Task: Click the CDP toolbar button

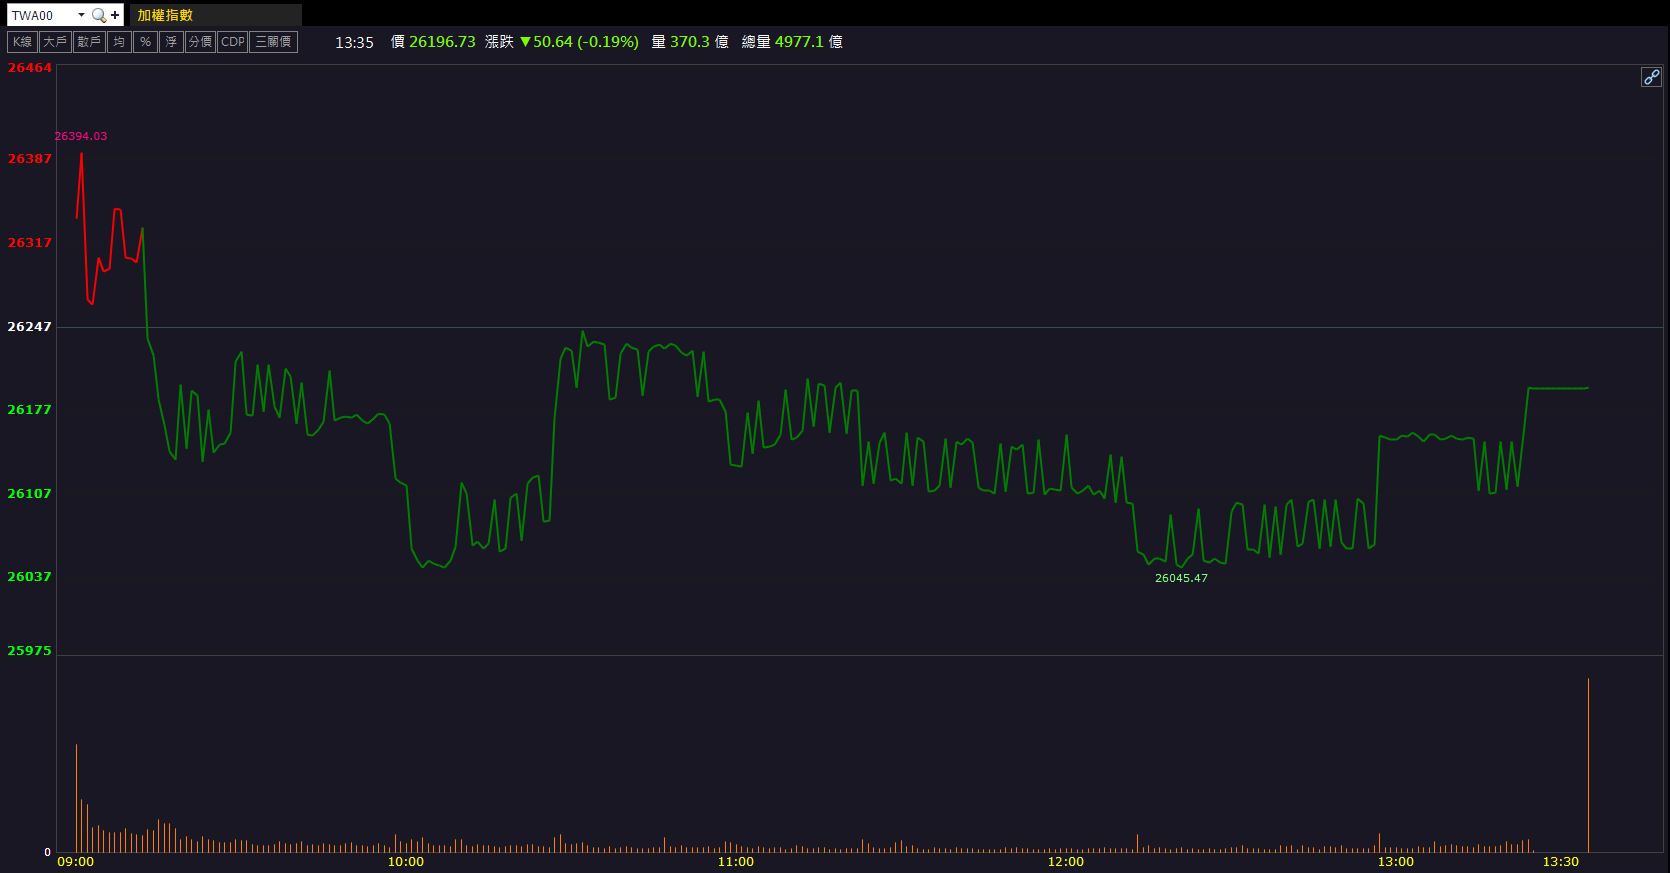Action: (232, 42)
